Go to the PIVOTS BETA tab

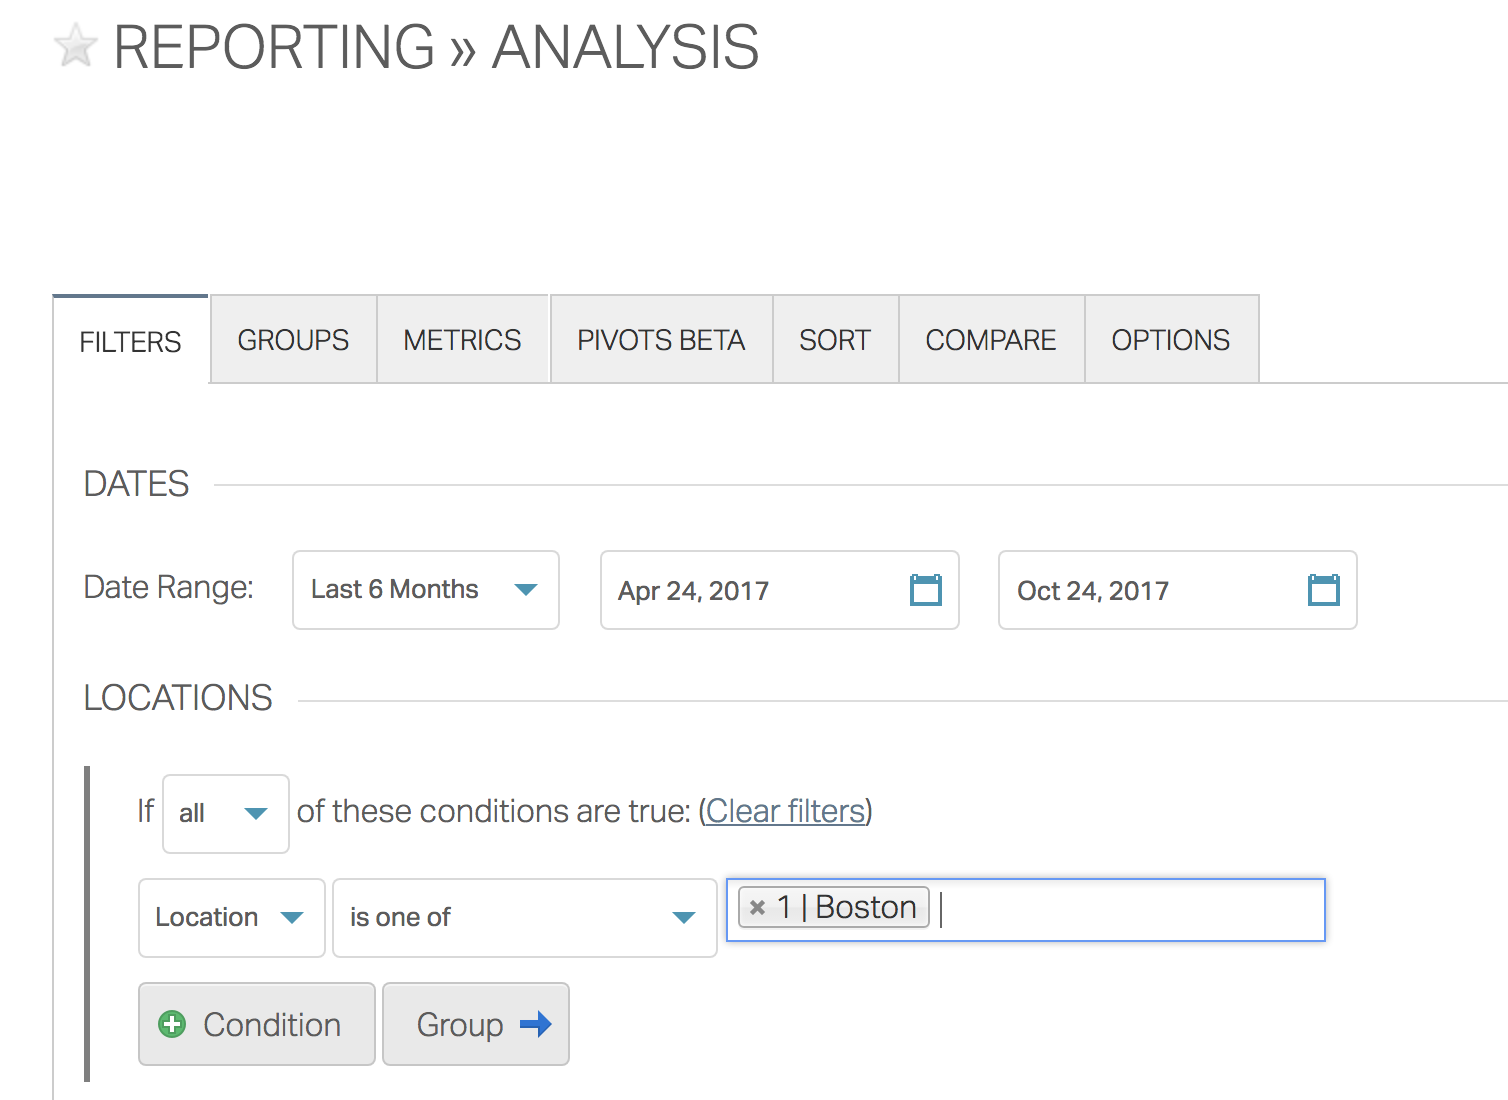coord(661,340)
